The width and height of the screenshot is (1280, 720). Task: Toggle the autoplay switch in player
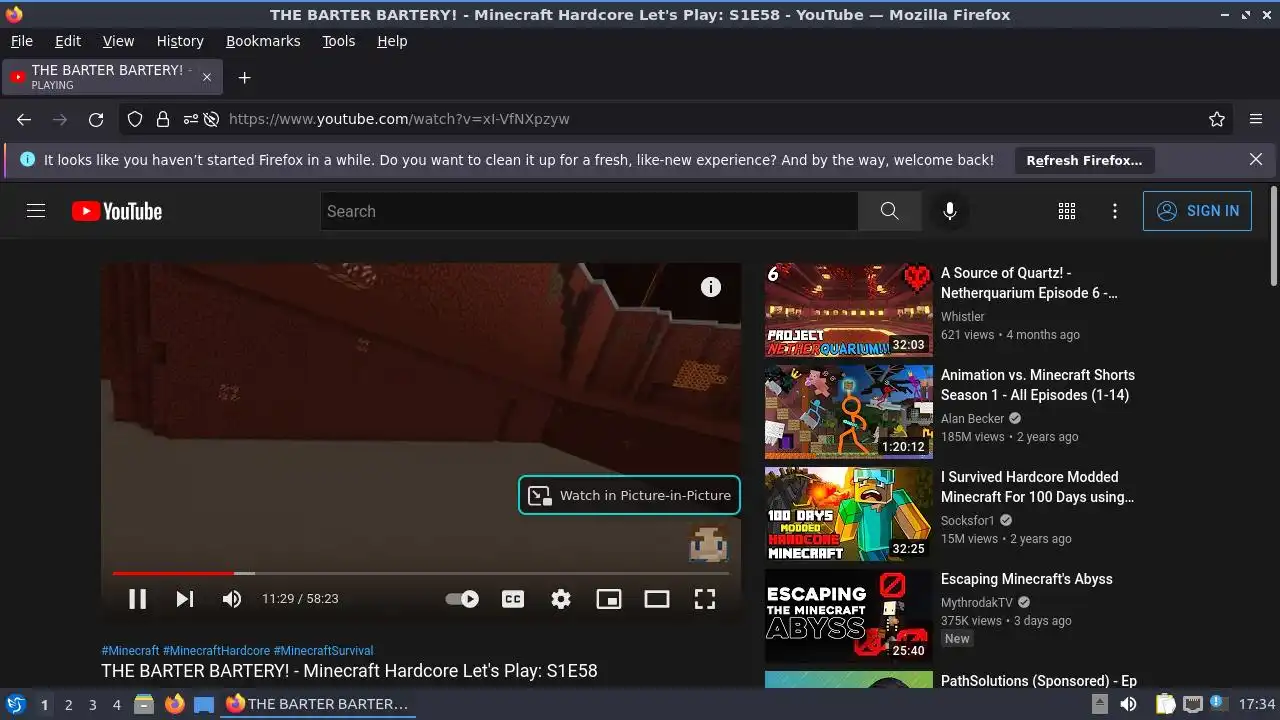click(x=462, y=599)
